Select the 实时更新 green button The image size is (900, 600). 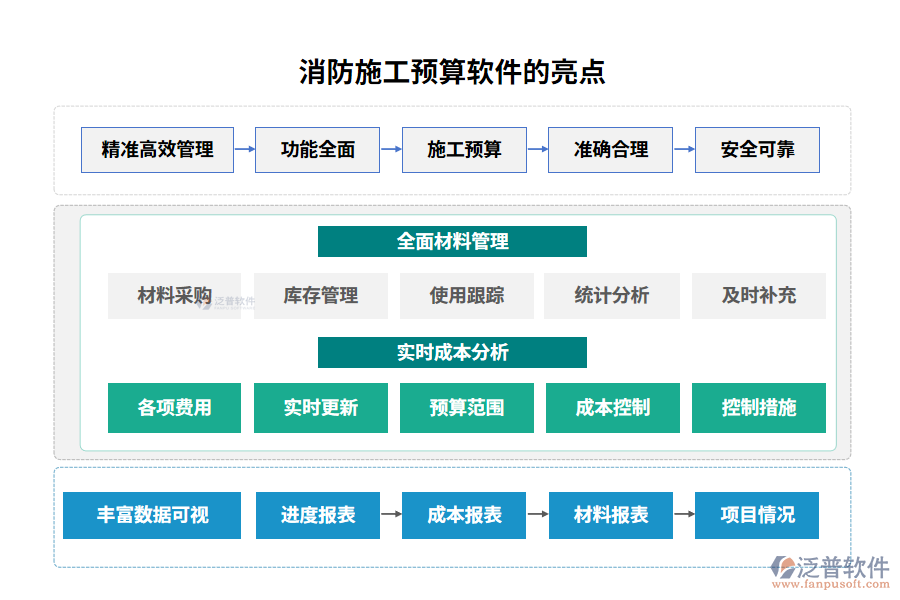[x=320, y=408]
